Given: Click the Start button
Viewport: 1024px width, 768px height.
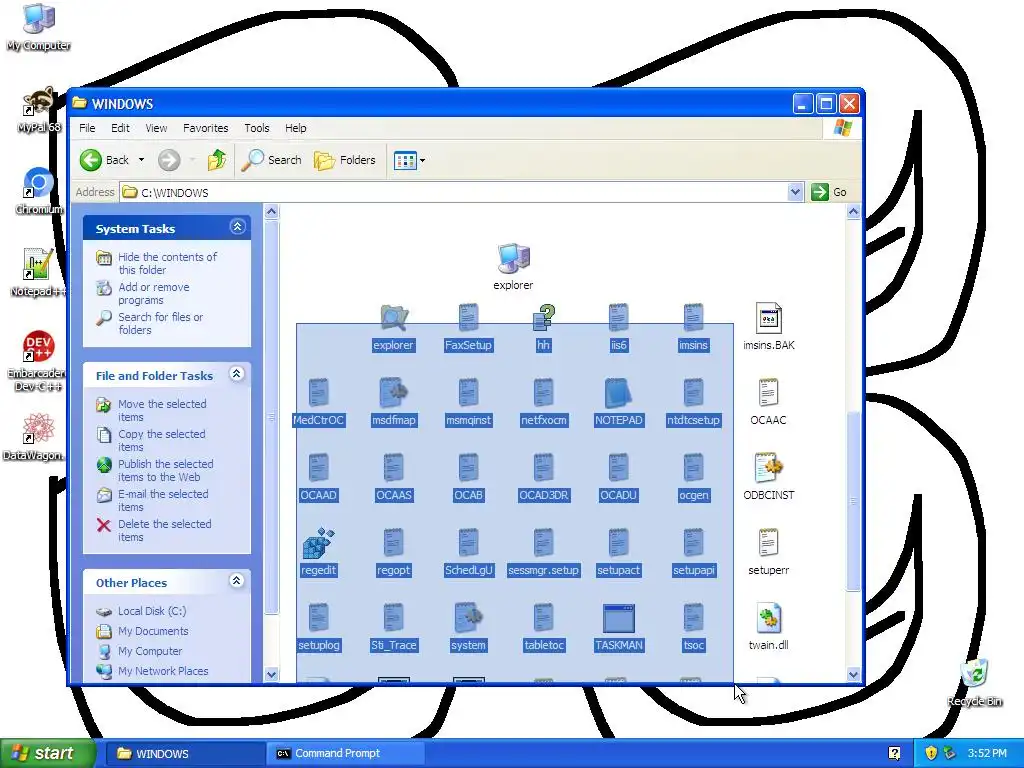Looking at the screenshot, I should tap(47, 753).
